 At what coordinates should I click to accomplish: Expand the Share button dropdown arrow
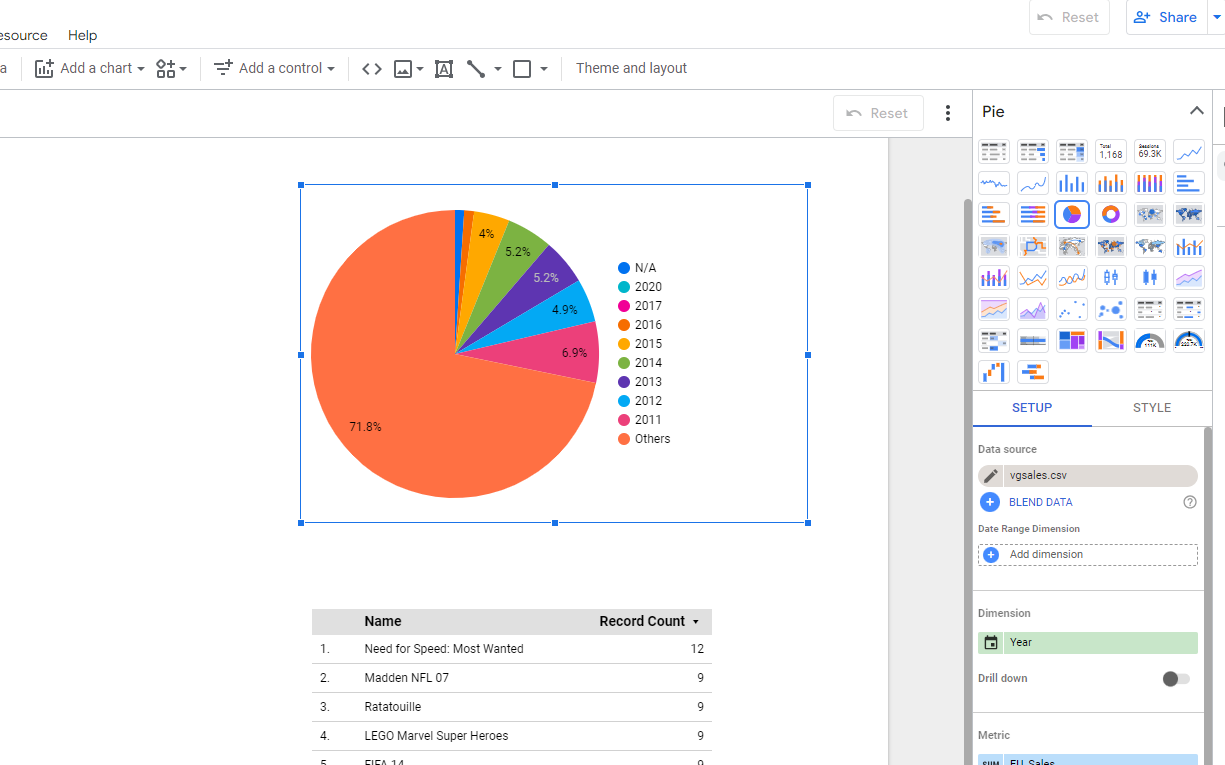[x=1217, y=17]
